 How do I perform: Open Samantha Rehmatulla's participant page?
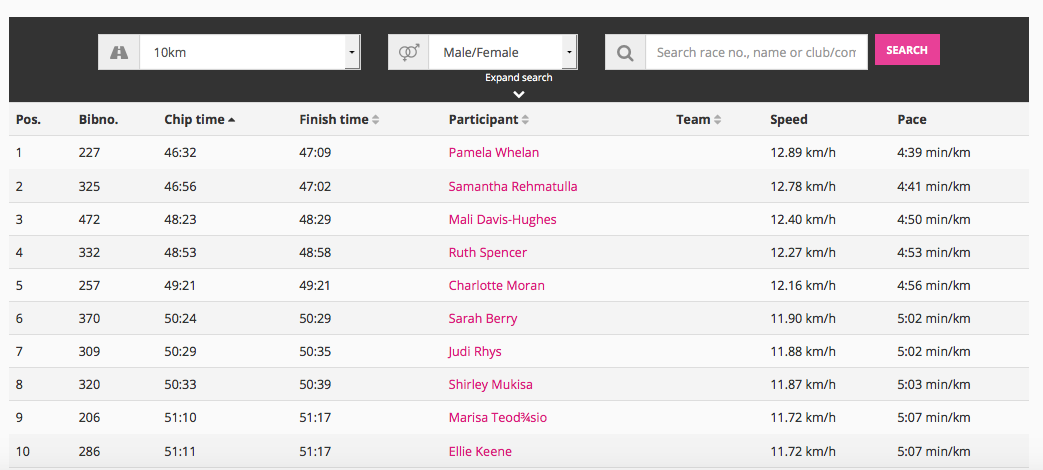click(x=513, y=186)
